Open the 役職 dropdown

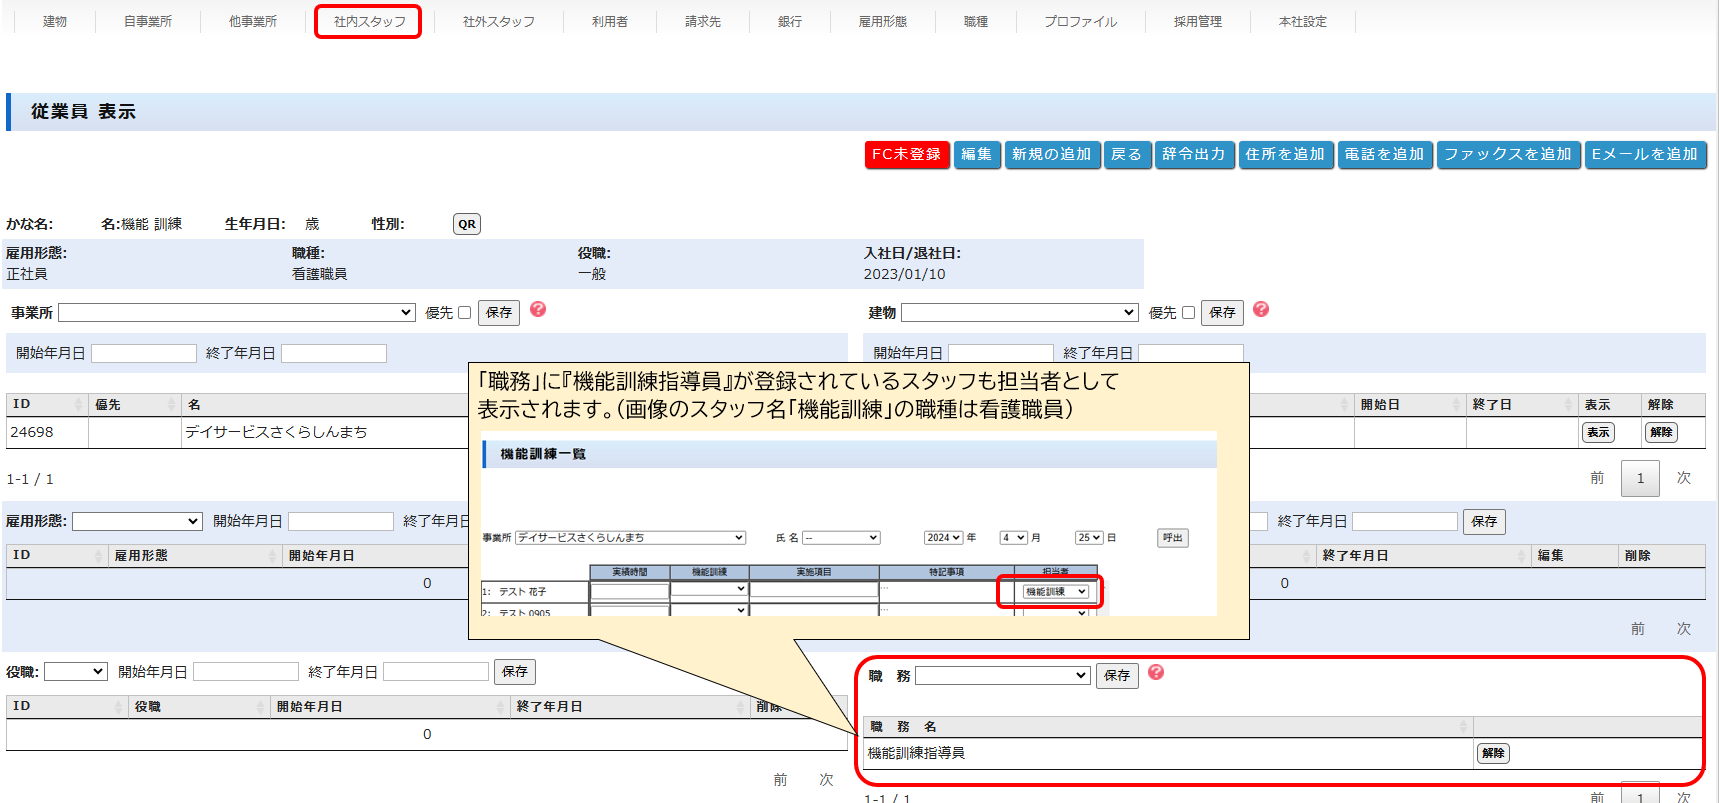pos(75,672)
